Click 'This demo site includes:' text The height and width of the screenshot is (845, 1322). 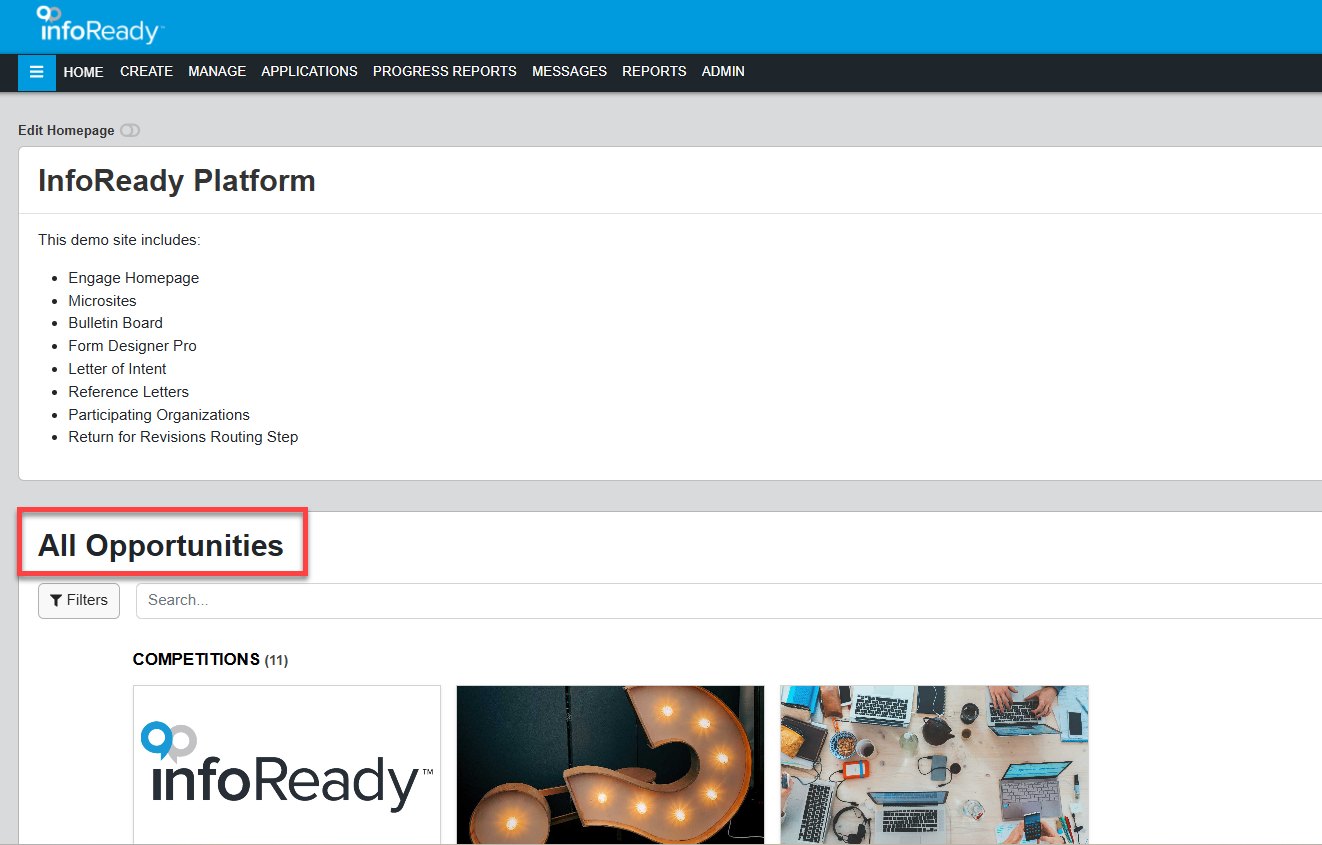(x=119, y=240)
